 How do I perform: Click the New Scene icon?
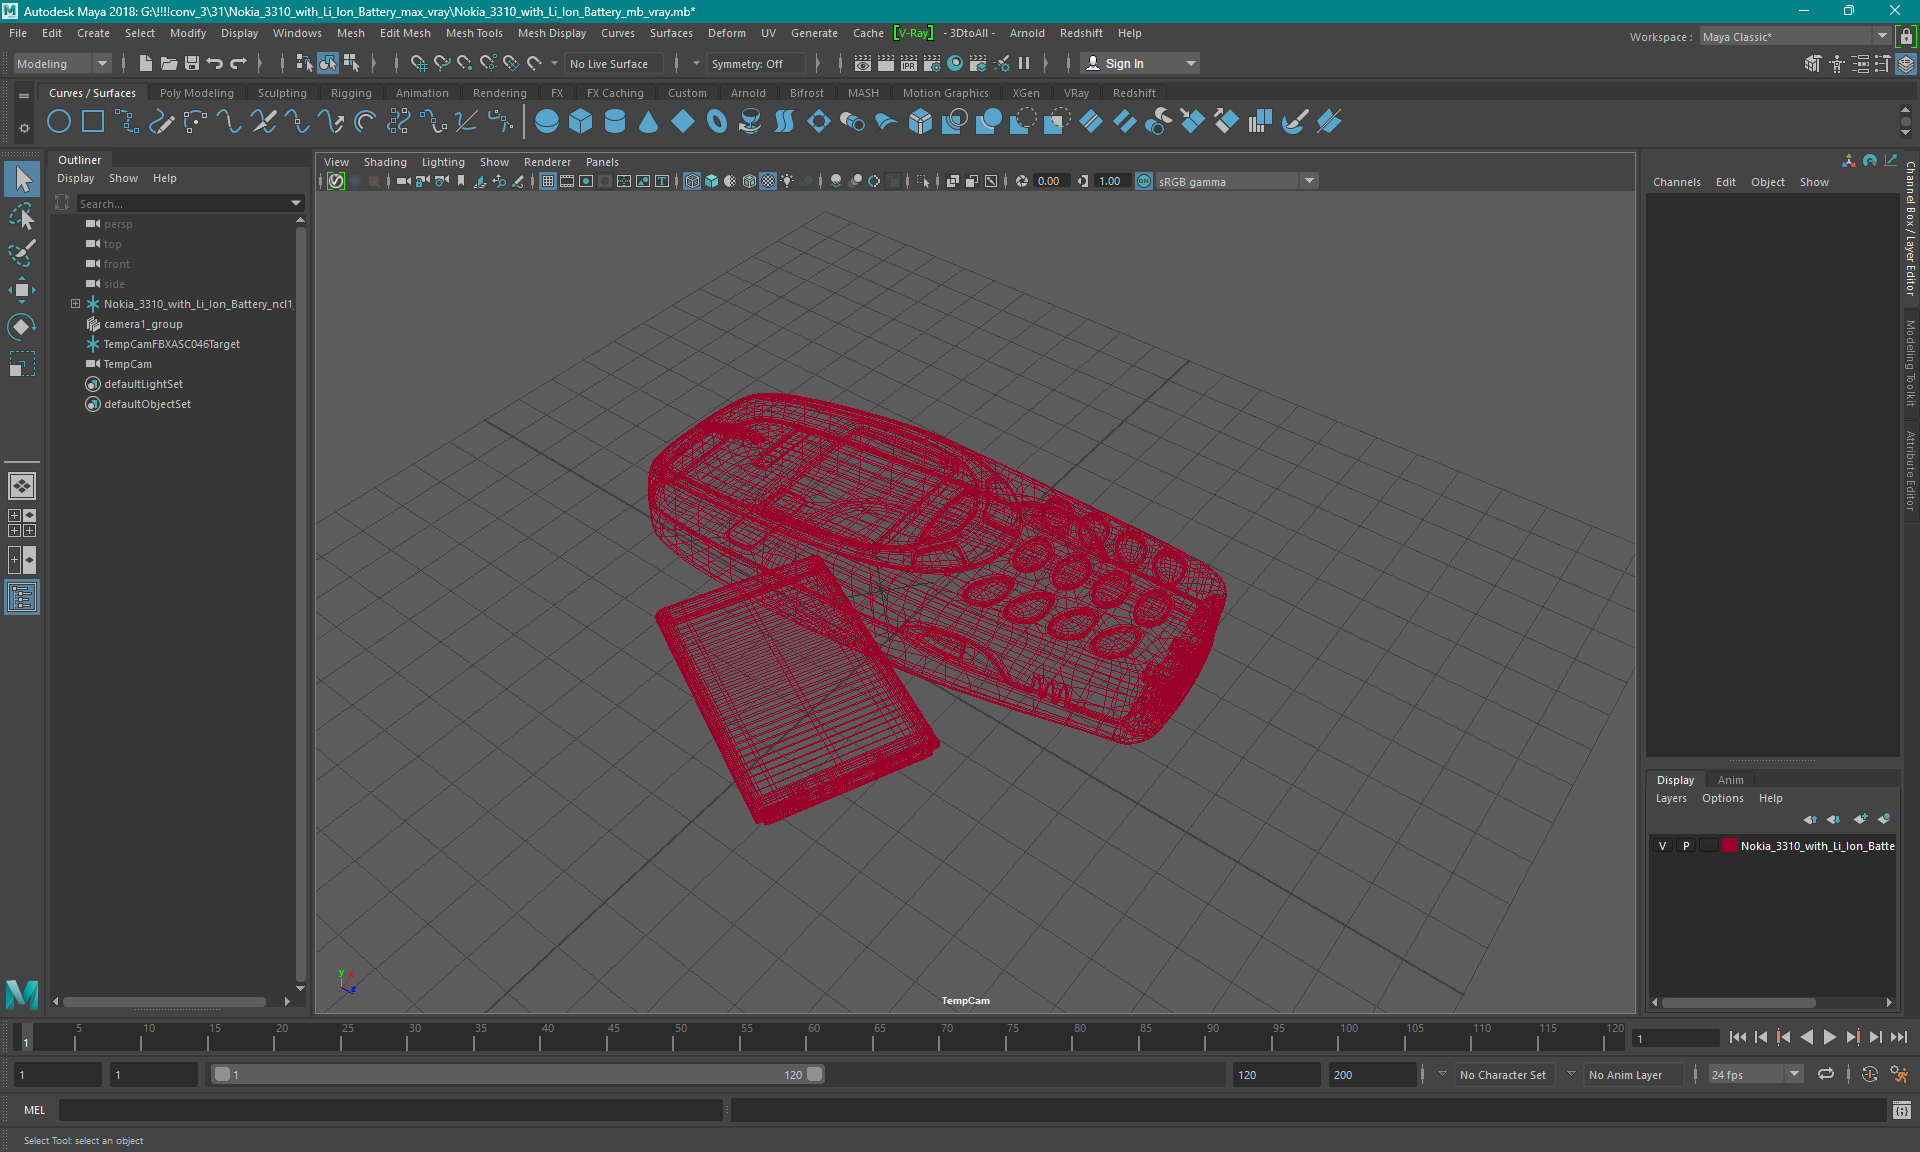pos(146,63)
